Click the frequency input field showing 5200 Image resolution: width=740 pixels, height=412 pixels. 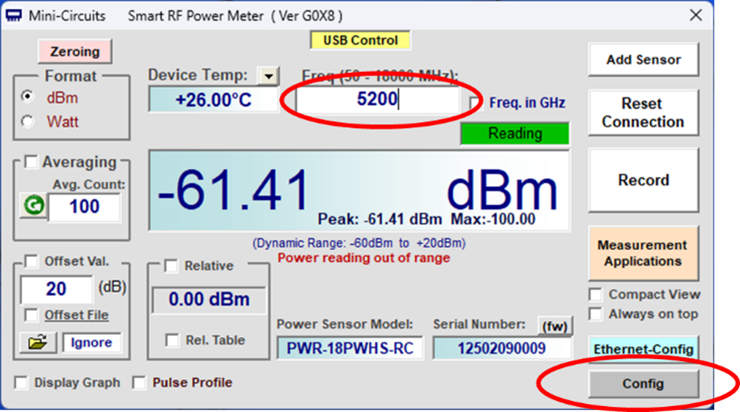pos(377,100)
